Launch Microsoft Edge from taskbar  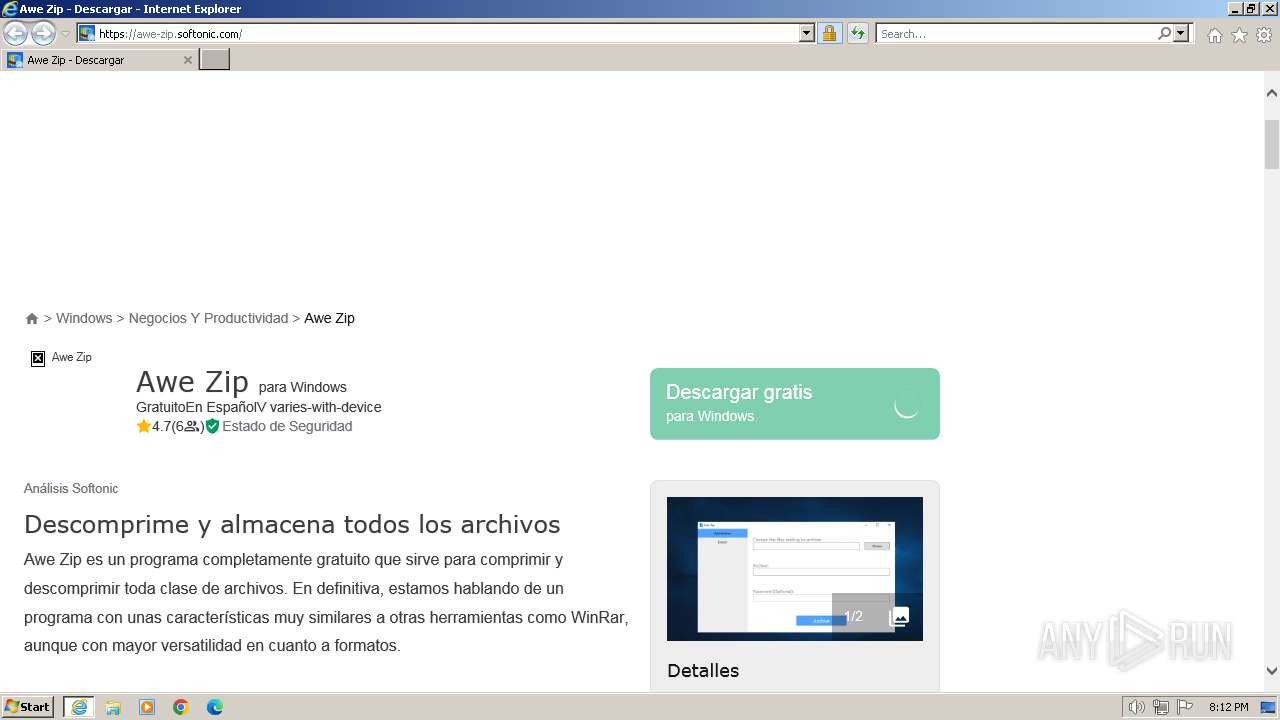tap(215, 707)
